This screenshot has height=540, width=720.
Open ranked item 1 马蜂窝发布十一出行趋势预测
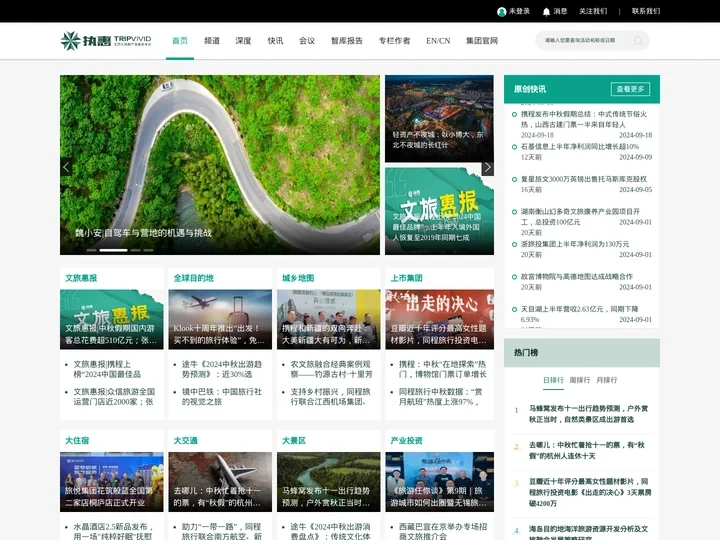point(588,414)
